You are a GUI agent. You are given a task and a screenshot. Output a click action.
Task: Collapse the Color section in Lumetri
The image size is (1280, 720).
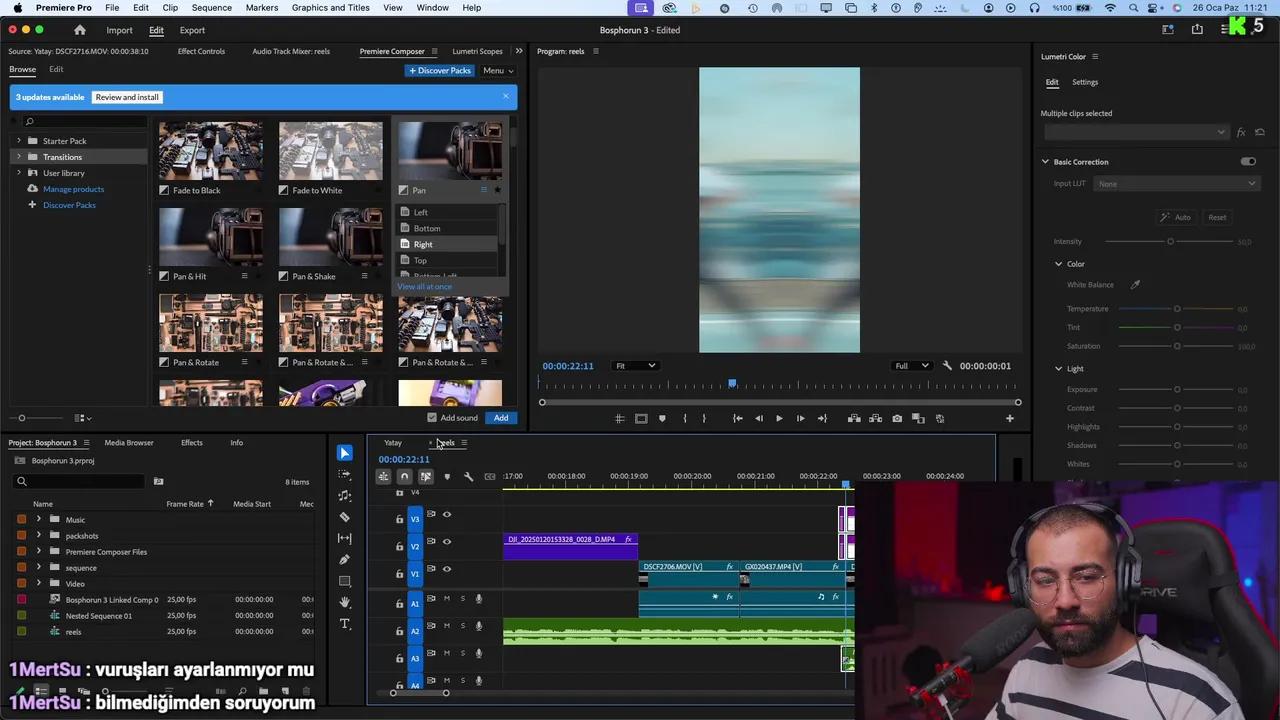1058,264
